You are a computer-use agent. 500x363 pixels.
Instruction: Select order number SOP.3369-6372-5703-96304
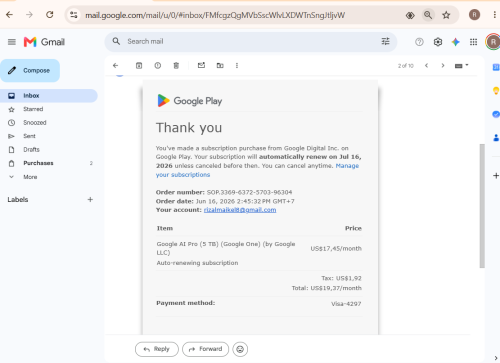pos(249,192)
